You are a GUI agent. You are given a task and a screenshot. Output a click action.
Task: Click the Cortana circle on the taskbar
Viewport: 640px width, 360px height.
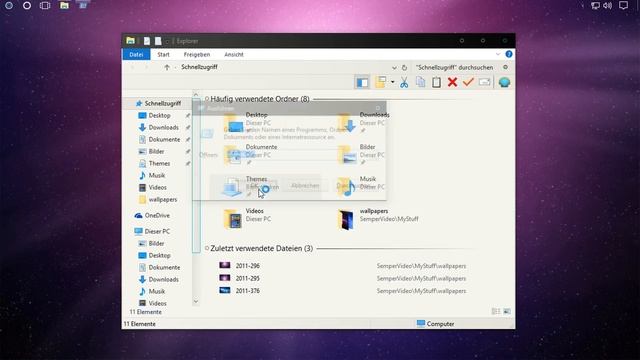click(27, 5)
